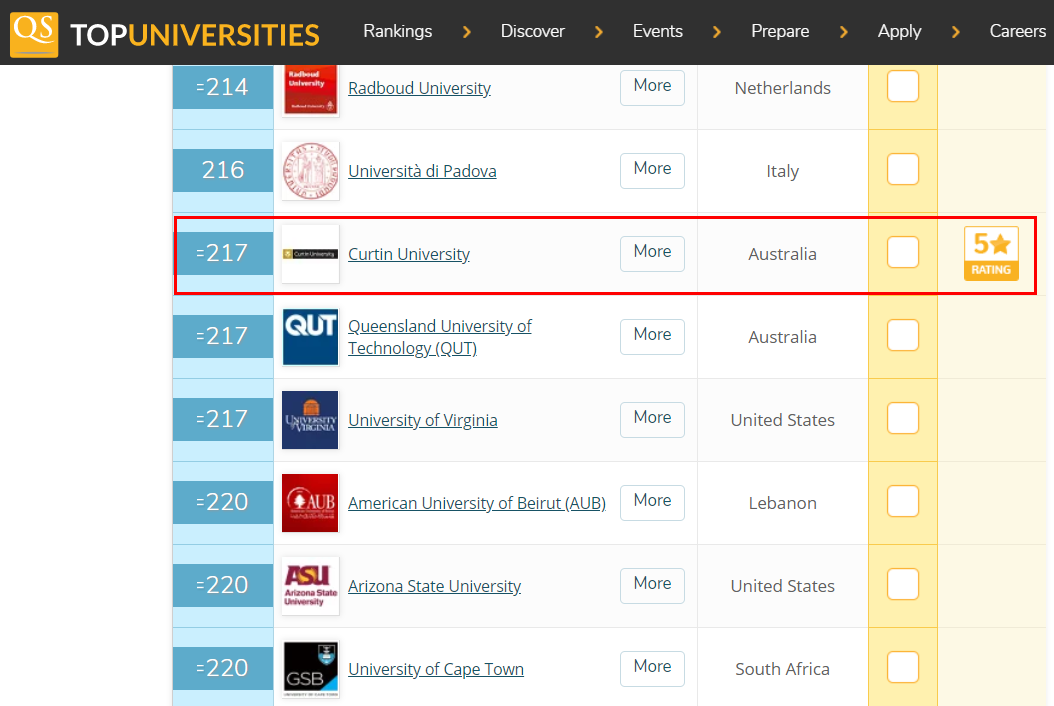Select the rank =214 cell
Image resolution: width=1054 pixels, height=706 pixels.
pyautogui.click(x=222, y=87)
